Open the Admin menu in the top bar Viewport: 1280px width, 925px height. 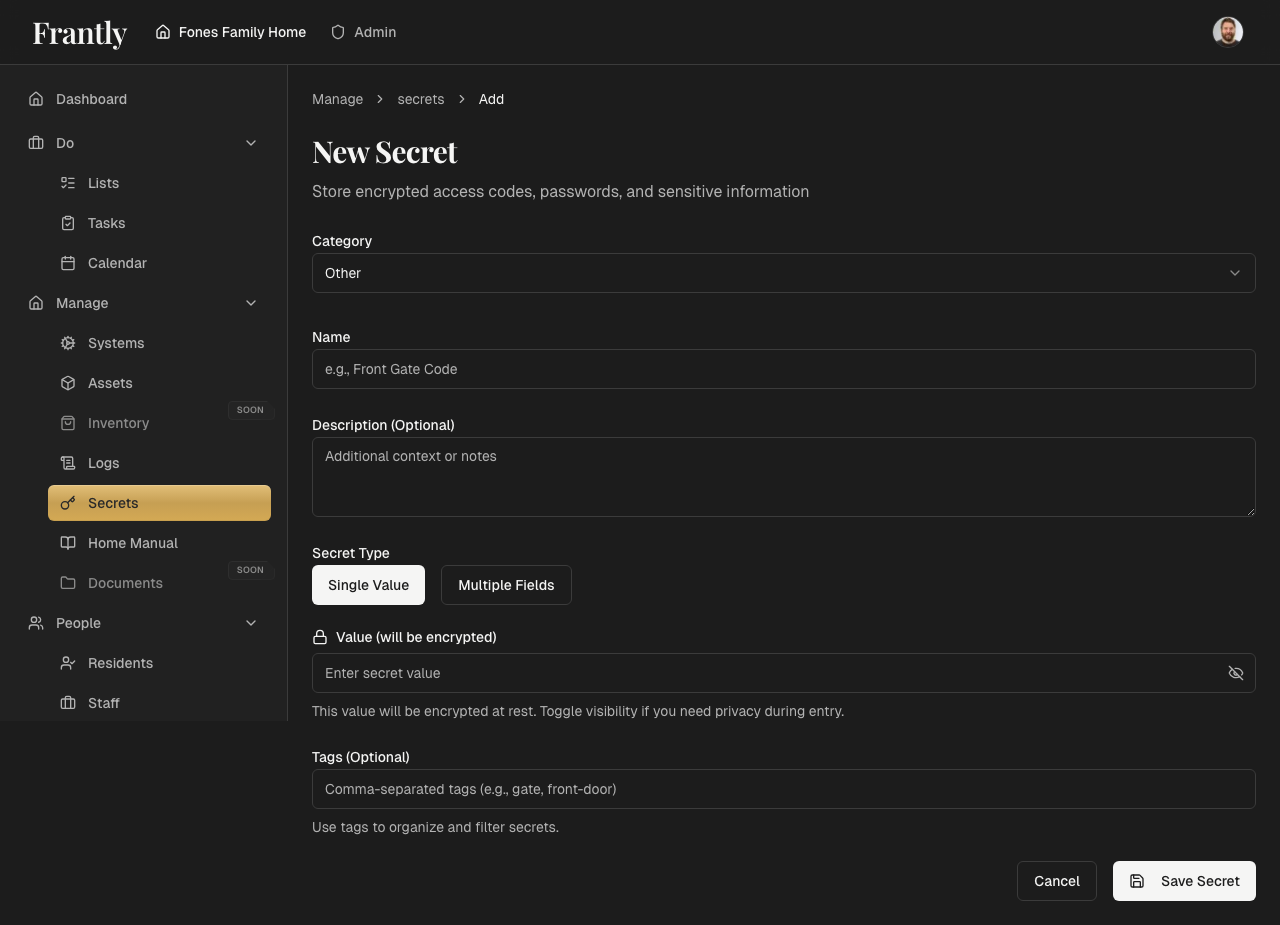pyautogui.click(x=363, y=31)
